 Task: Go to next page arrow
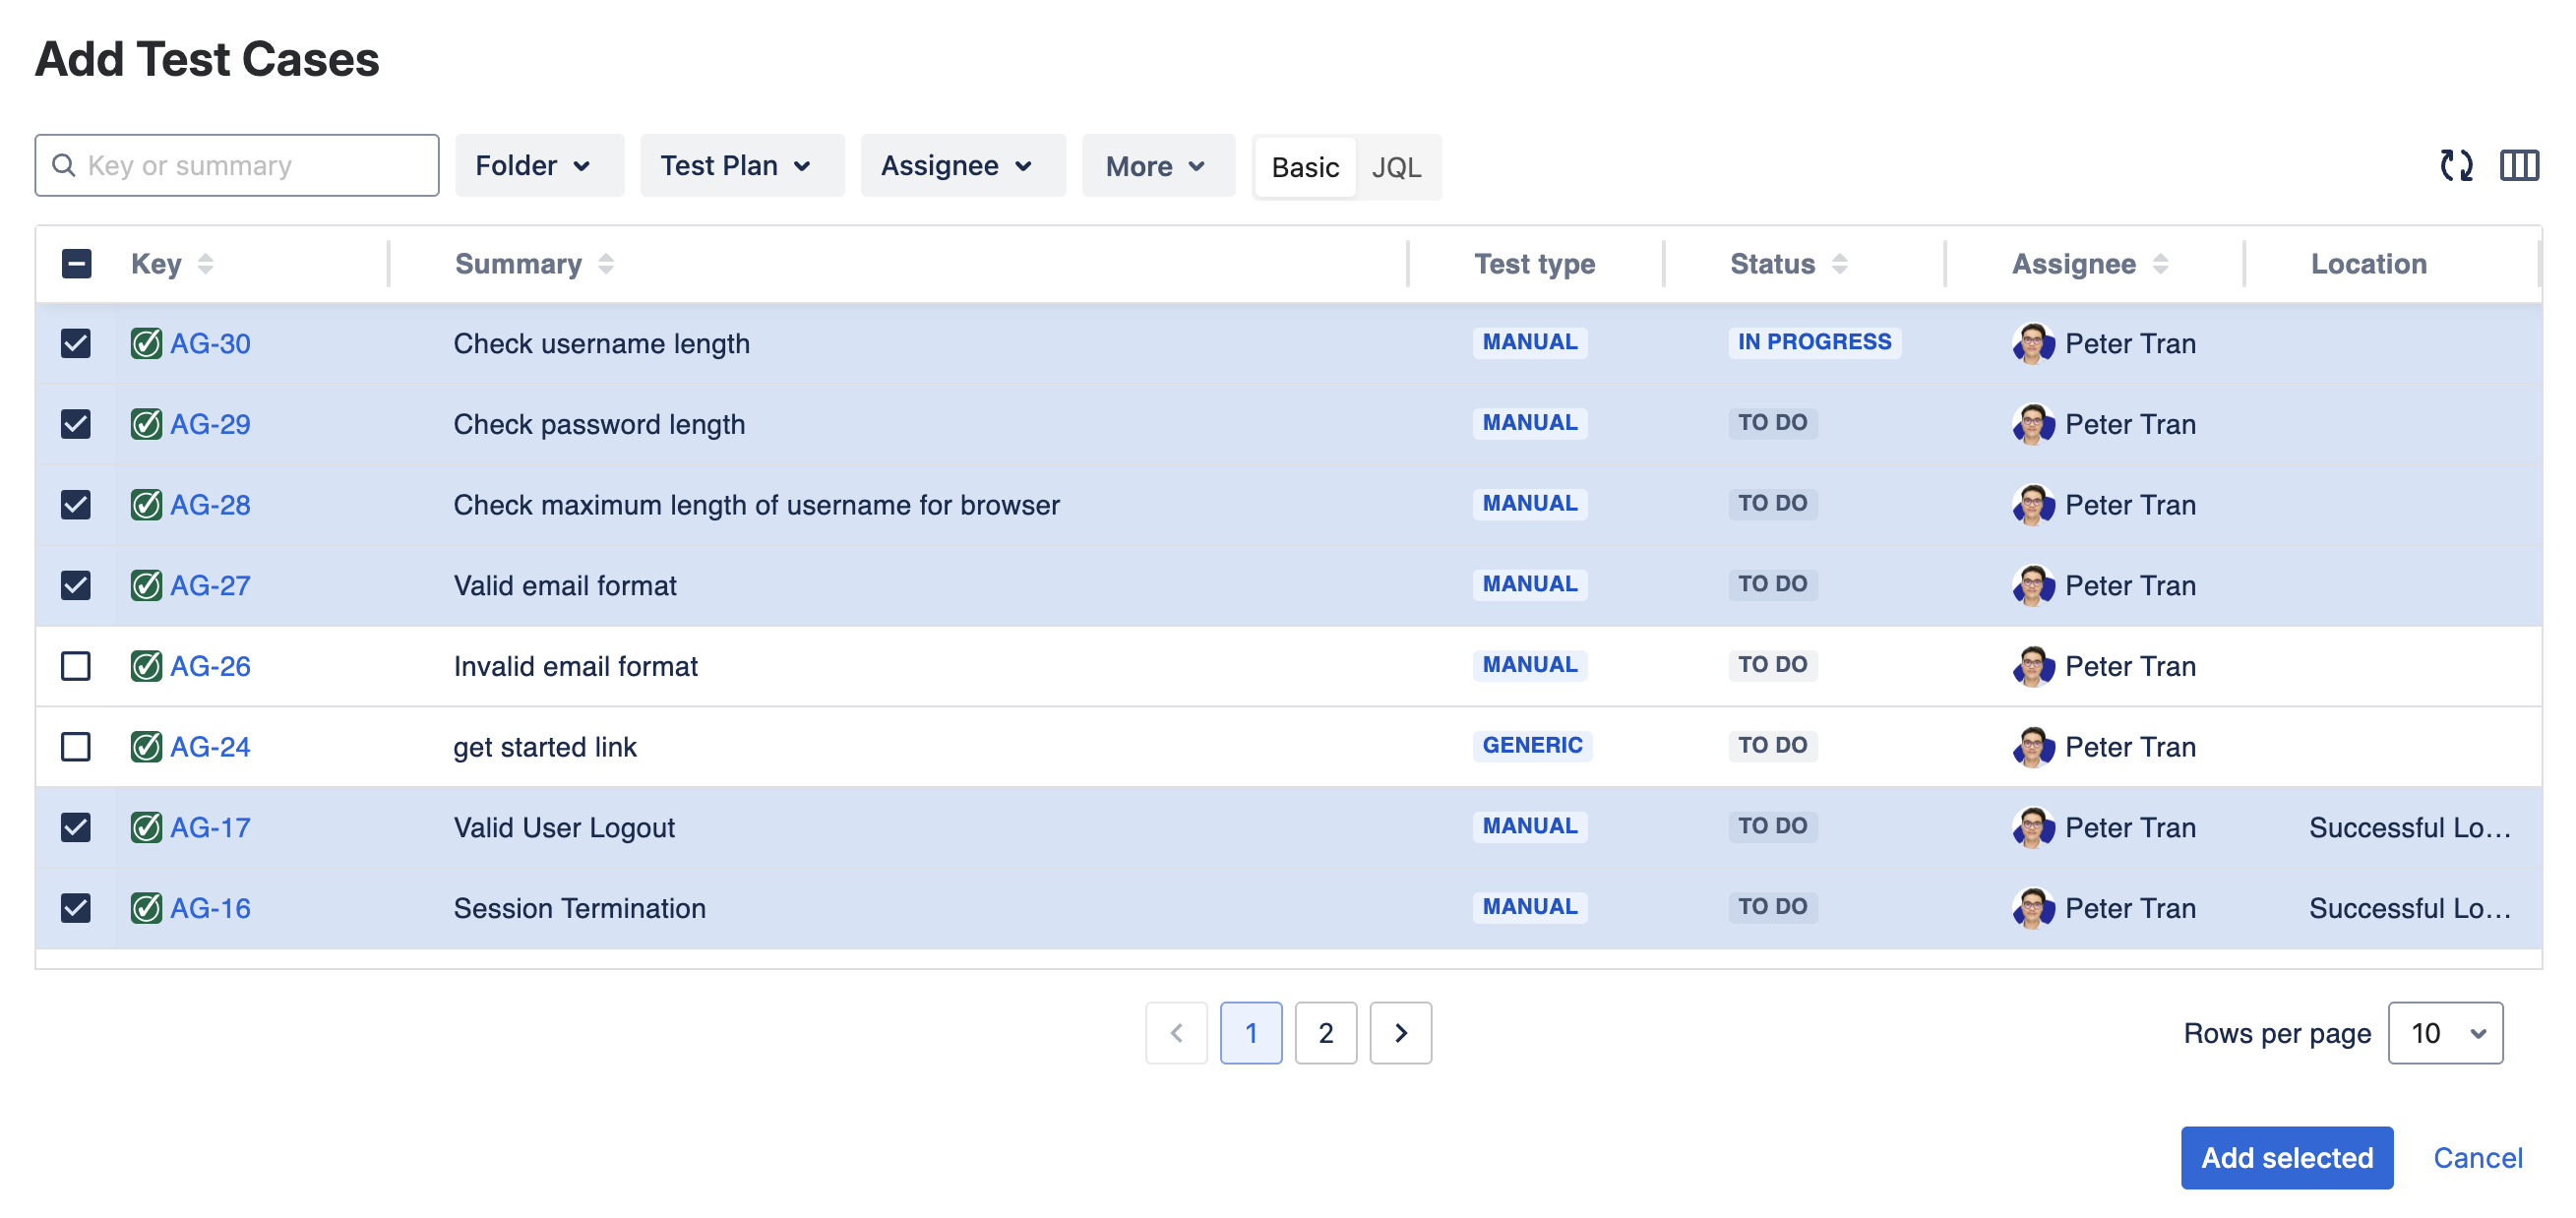[1400, 1033]
